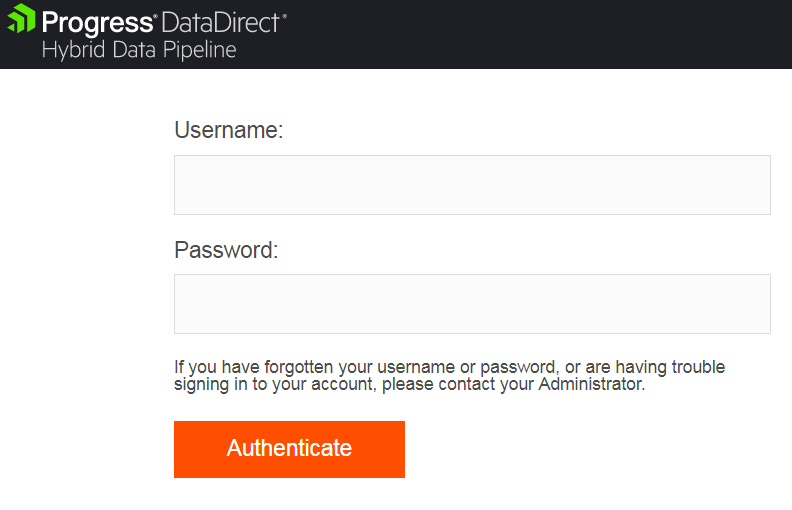This screenshot has height=510, width=792.
Task: Focus the Username input field
Action: pyautogui.click(x=472, y=185)
